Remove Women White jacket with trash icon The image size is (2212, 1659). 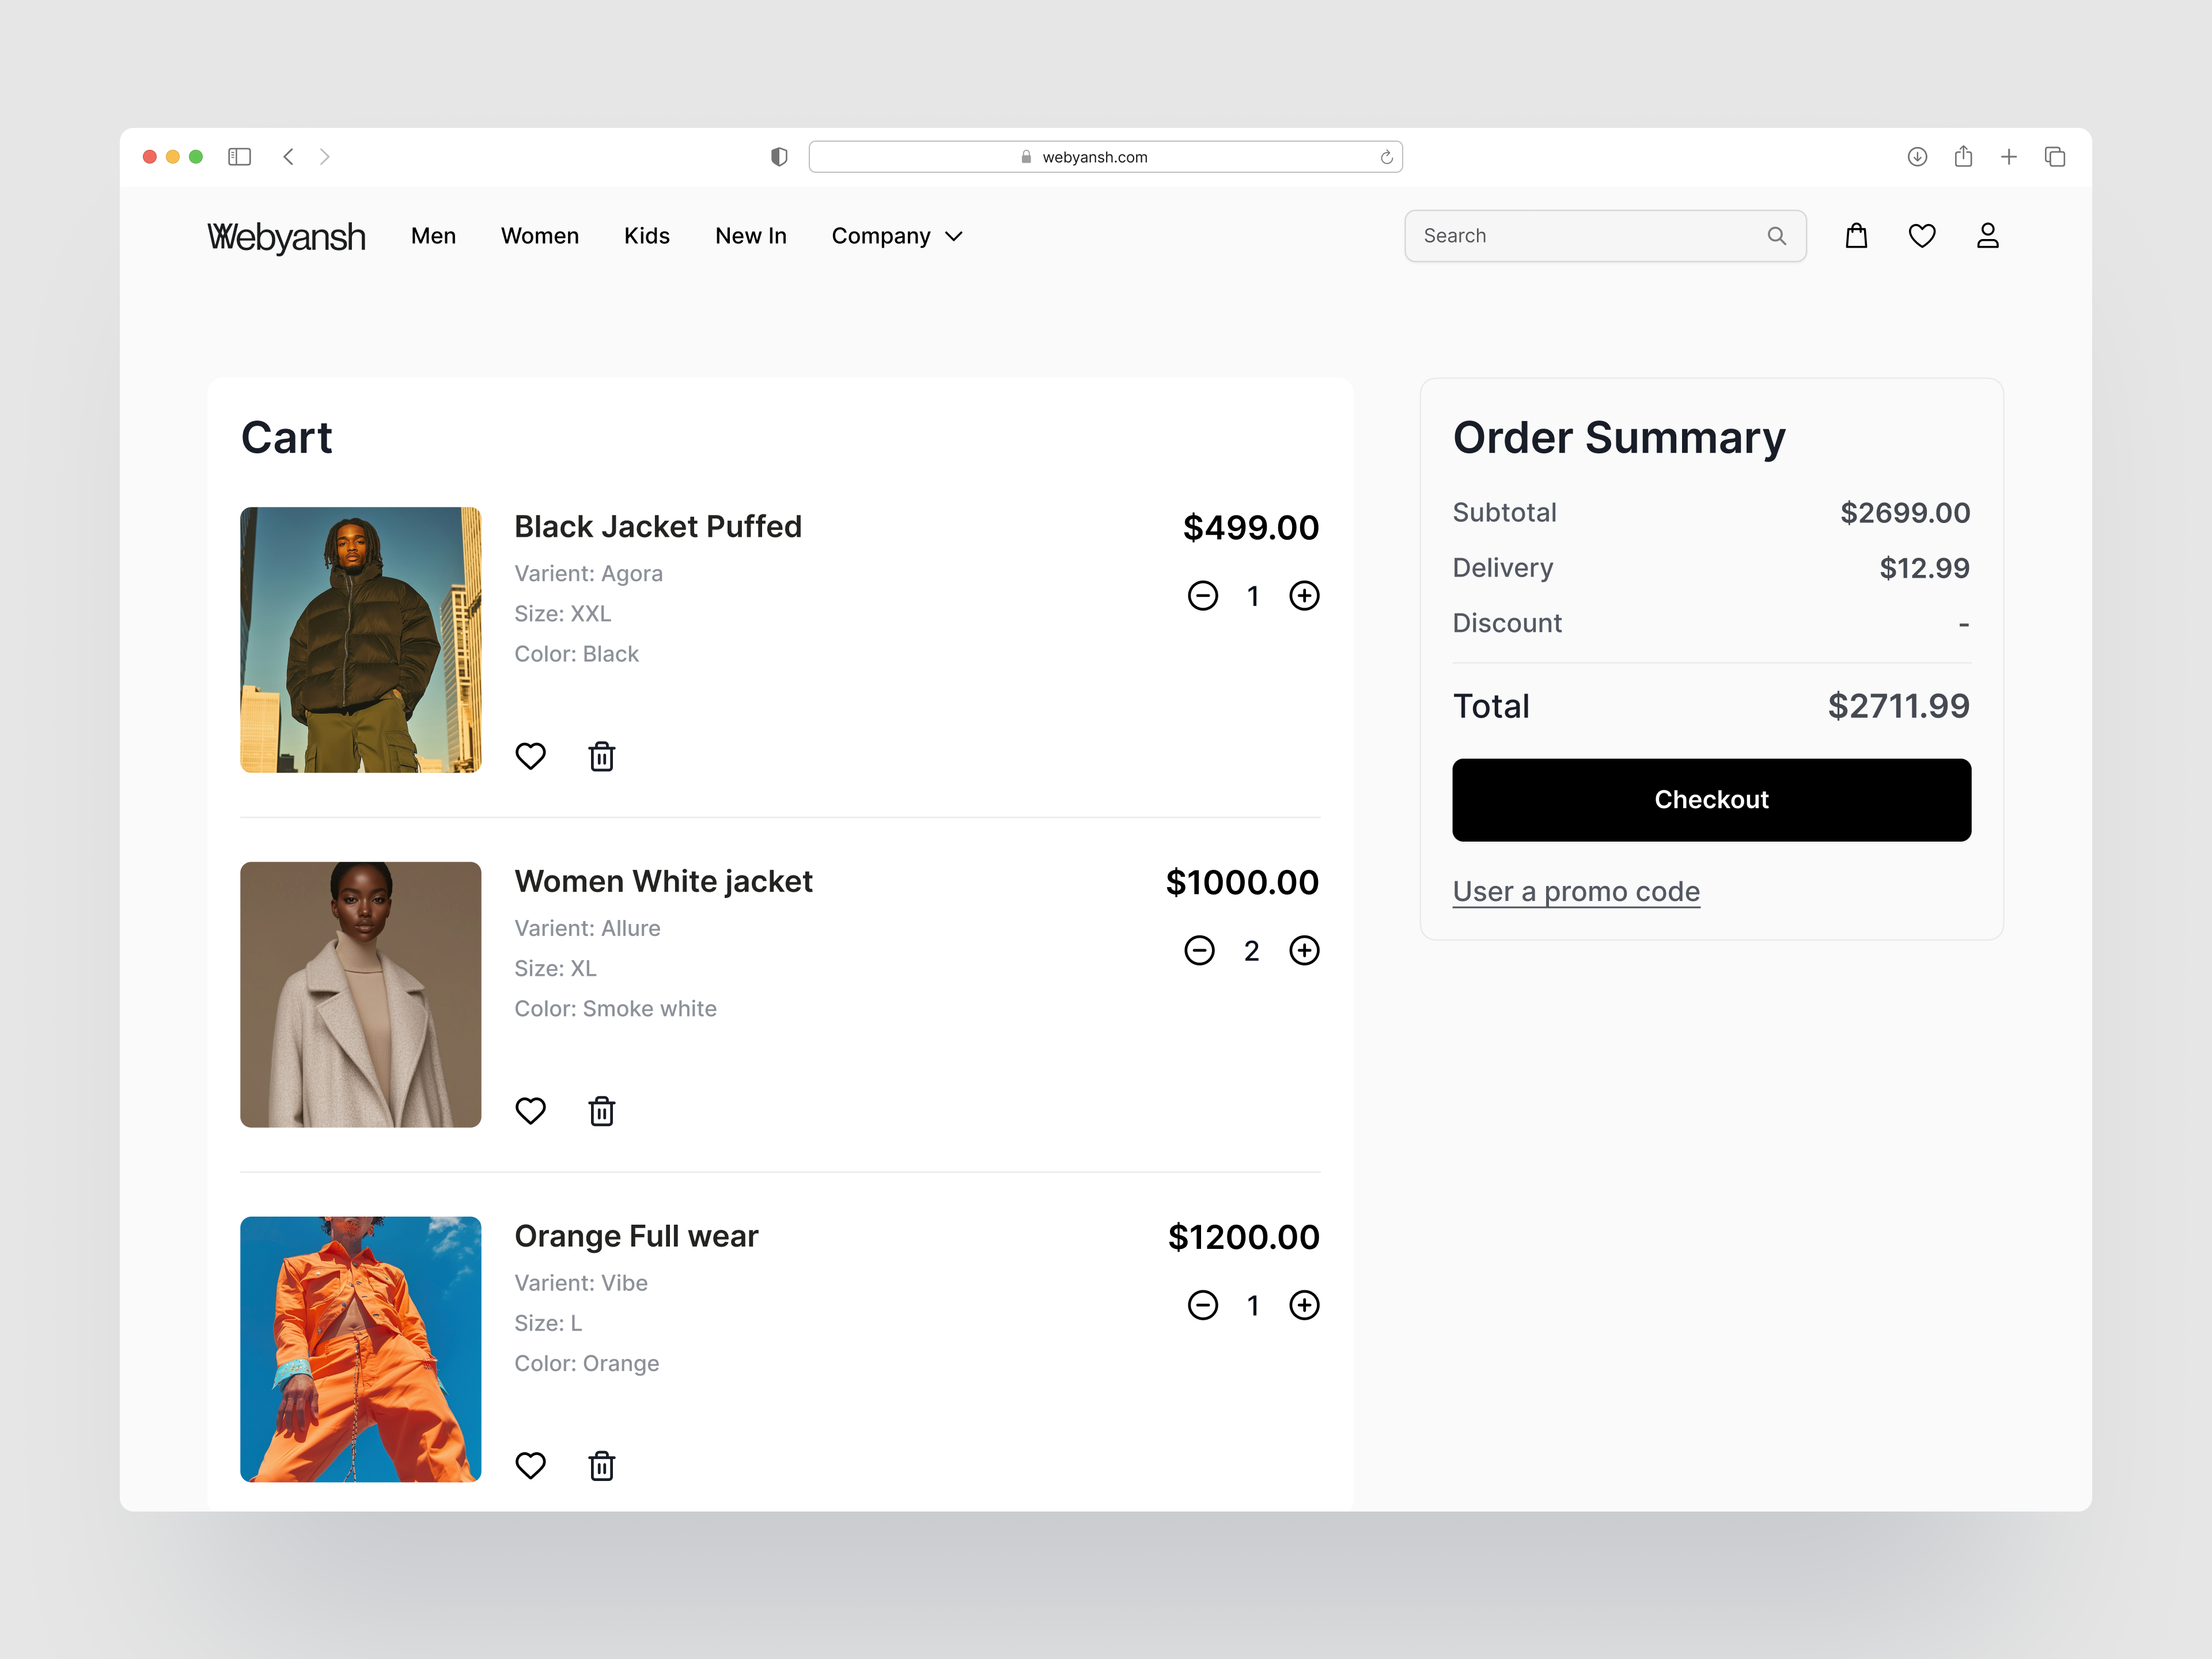coord(601,1111)
